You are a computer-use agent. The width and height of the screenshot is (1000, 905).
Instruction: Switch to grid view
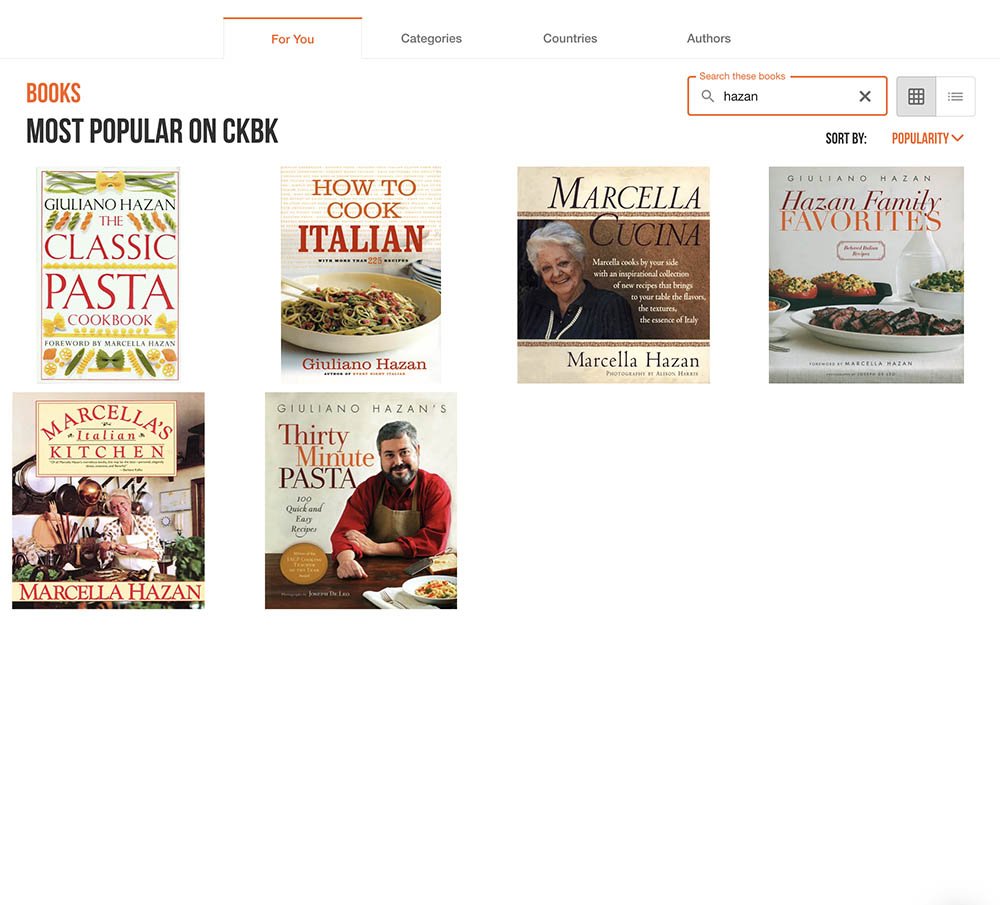916,96
